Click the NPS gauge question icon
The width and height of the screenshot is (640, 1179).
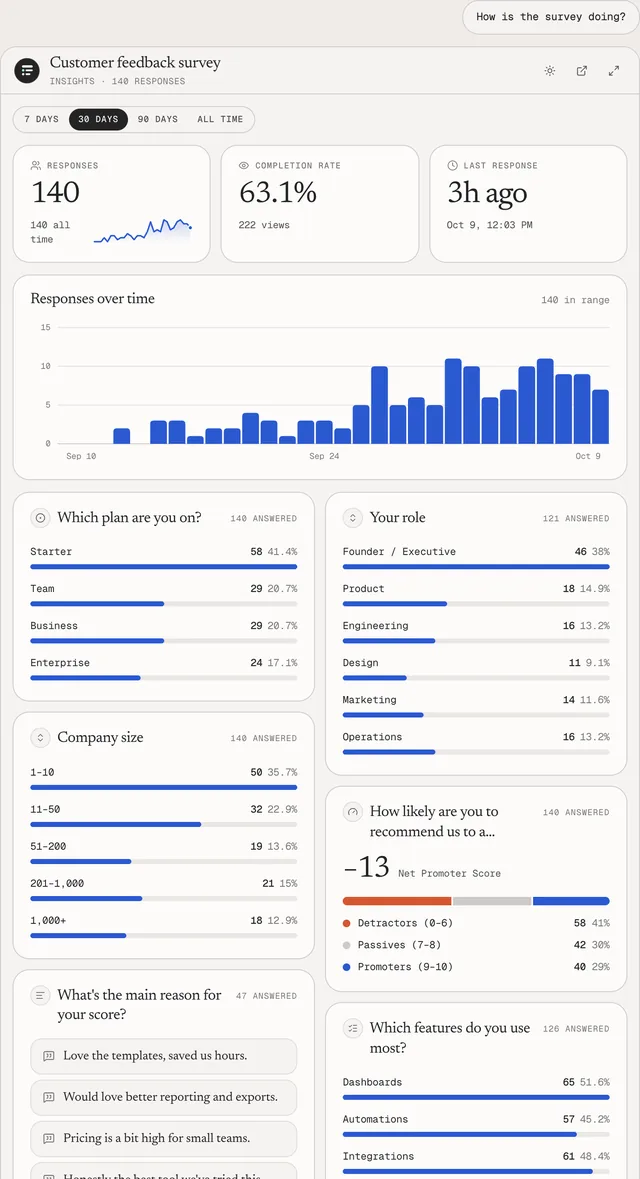353,811
